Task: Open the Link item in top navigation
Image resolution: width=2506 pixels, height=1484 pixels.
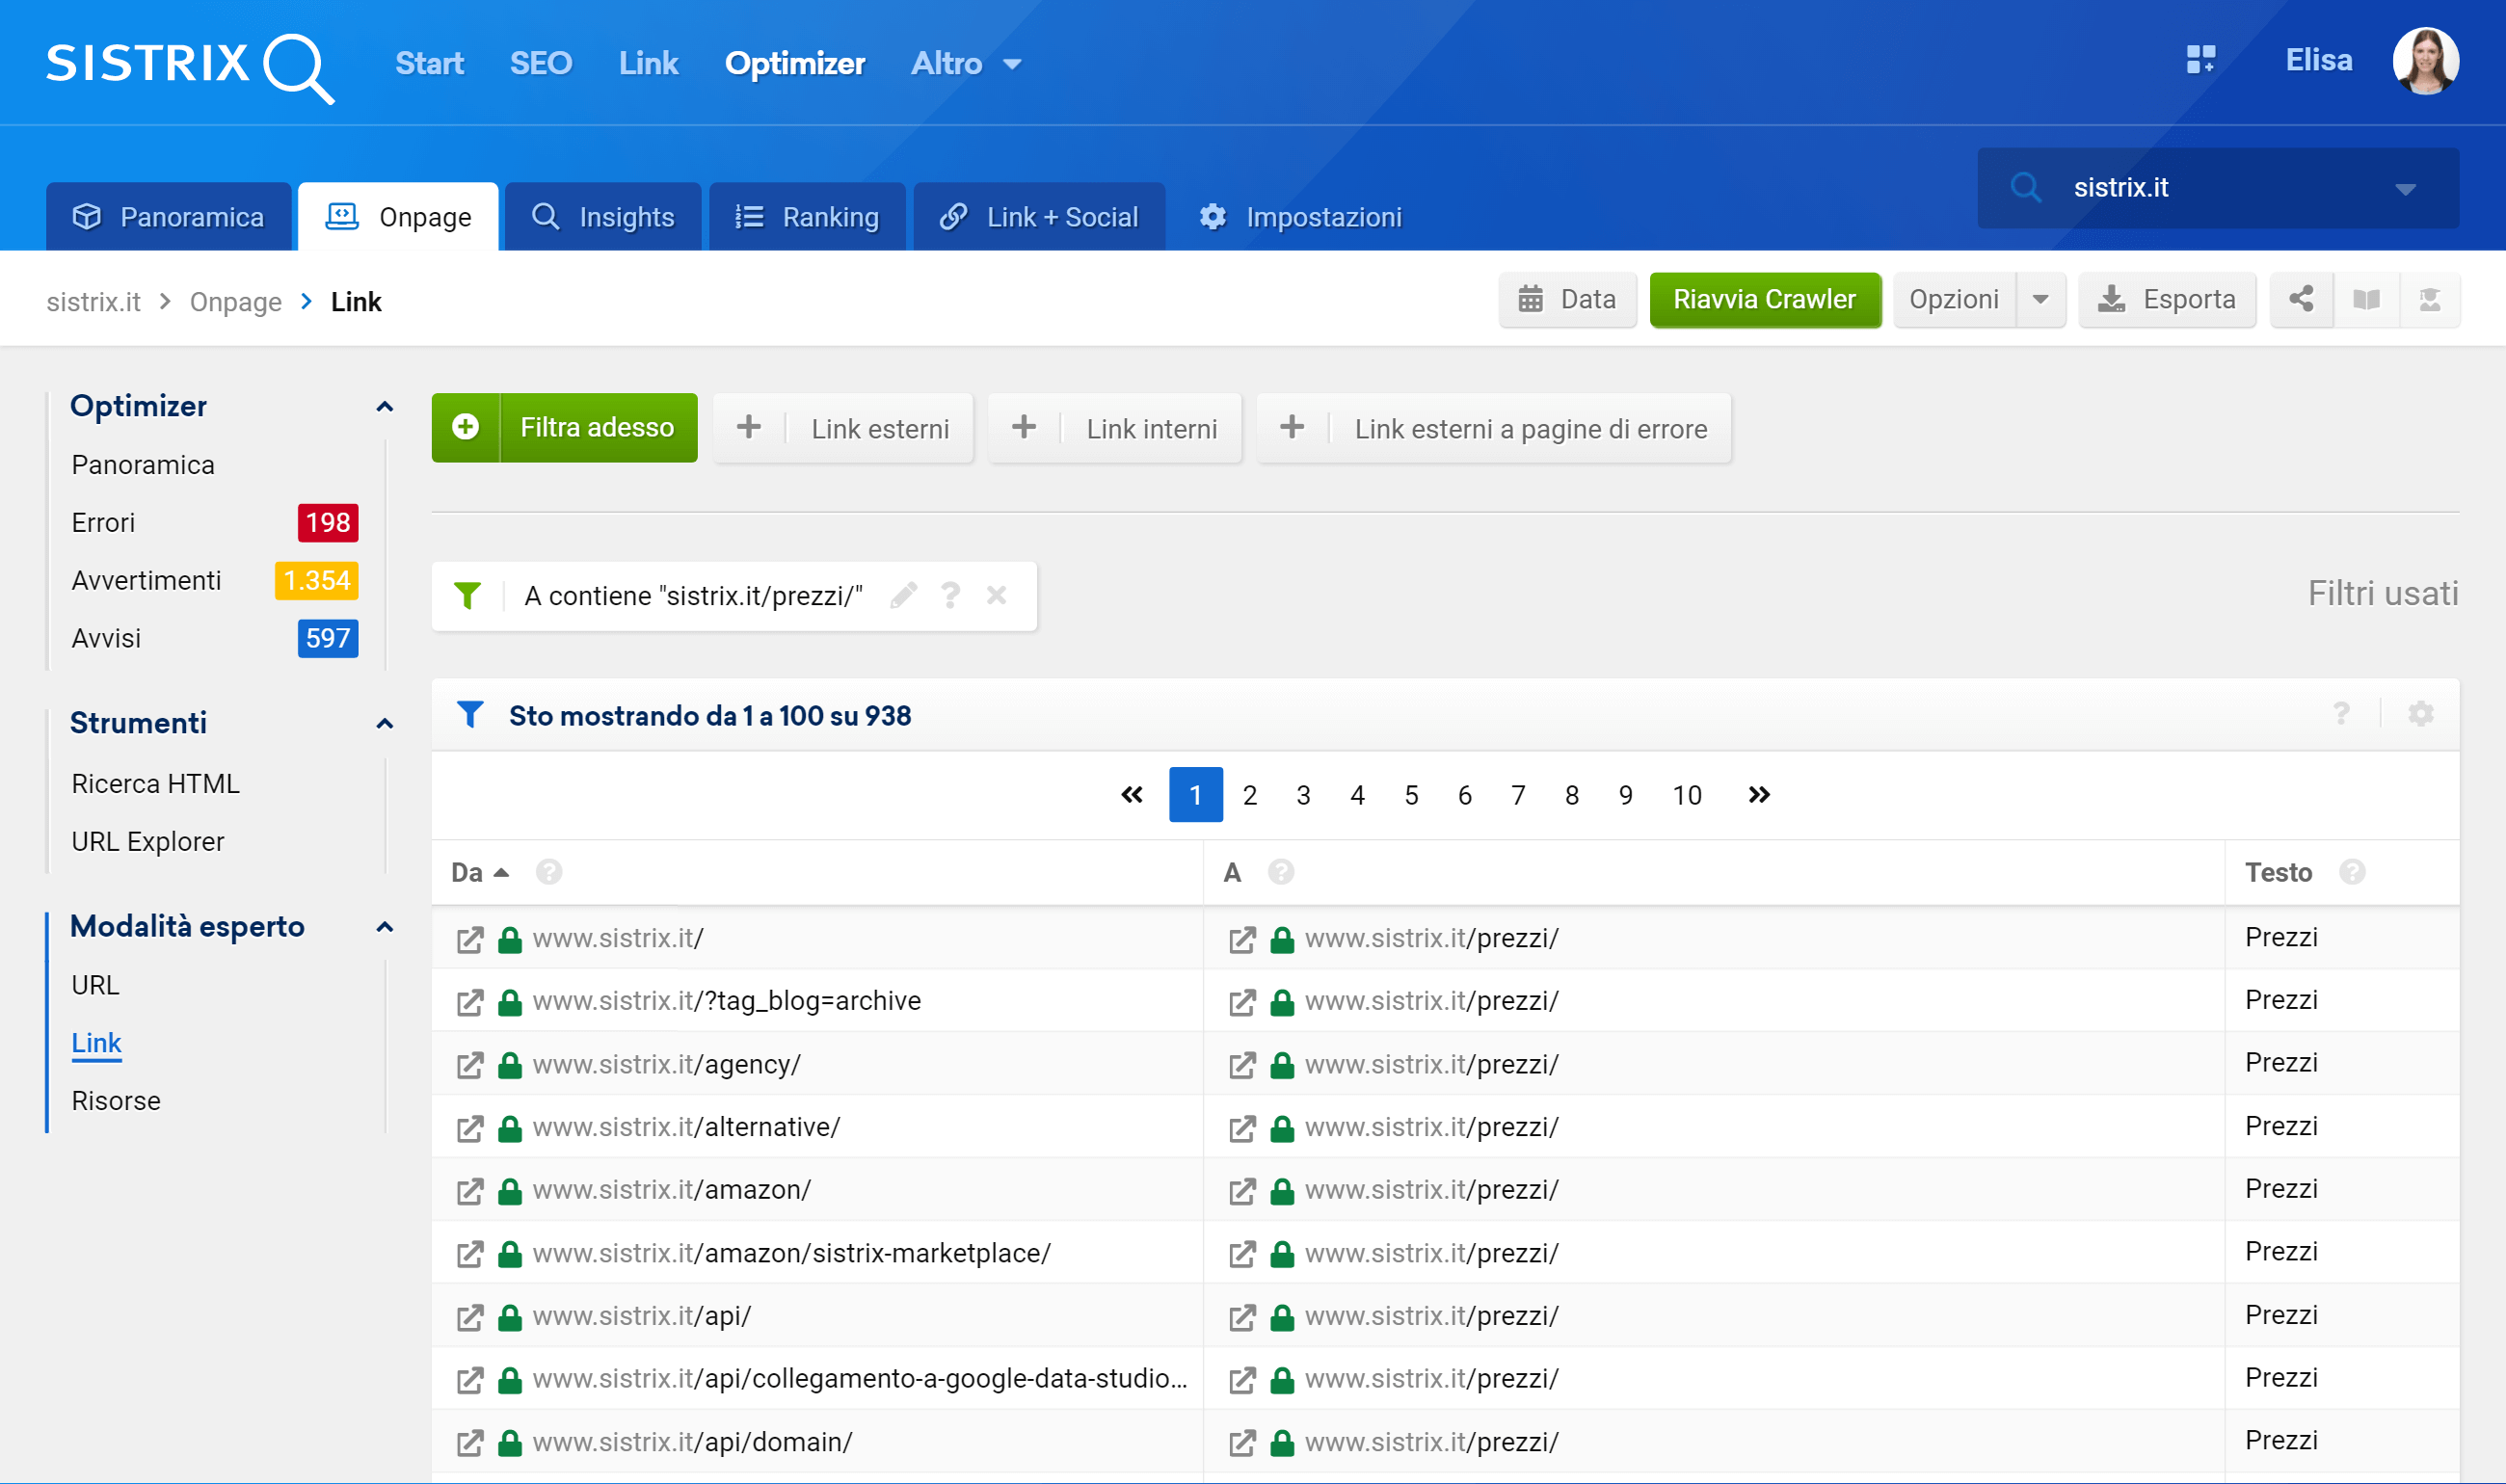Action: (x=648, y=64)
